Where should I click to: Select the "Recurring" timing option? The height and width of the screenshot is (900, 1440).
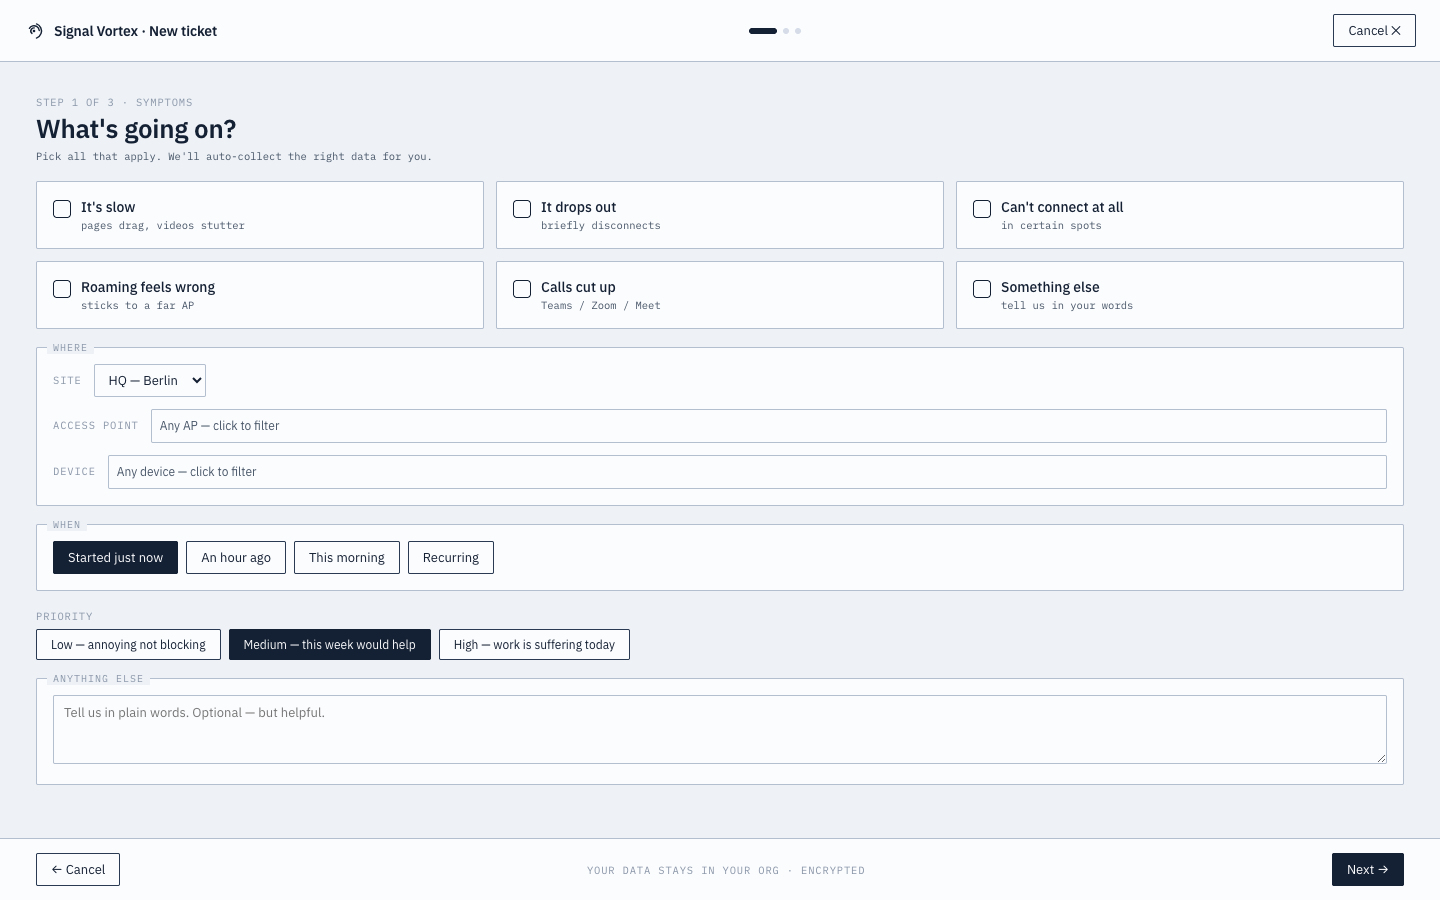point(451,558)
